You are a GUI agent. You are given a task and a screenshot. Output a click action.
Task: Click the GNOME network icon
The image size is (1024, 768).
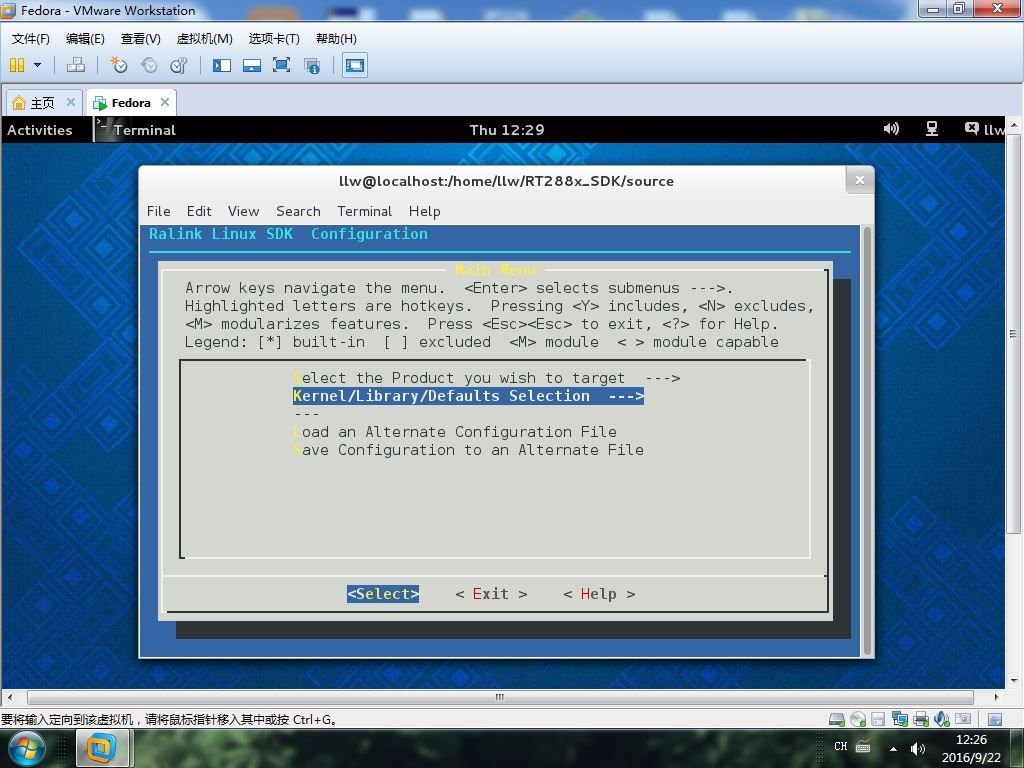tap(932, 129)
